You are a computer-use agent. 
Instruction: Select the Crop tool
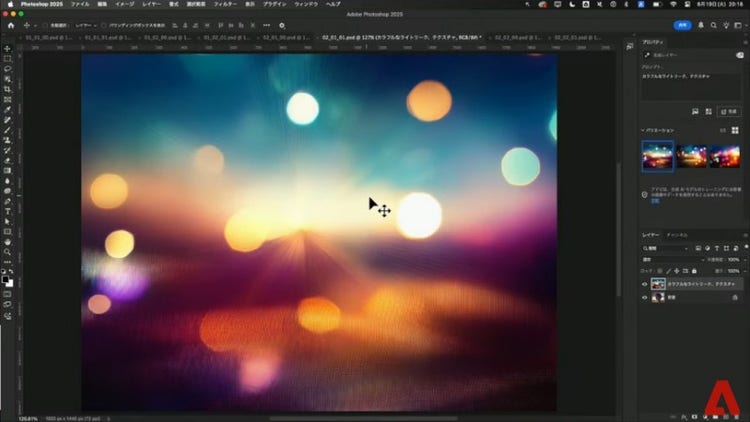7,89
